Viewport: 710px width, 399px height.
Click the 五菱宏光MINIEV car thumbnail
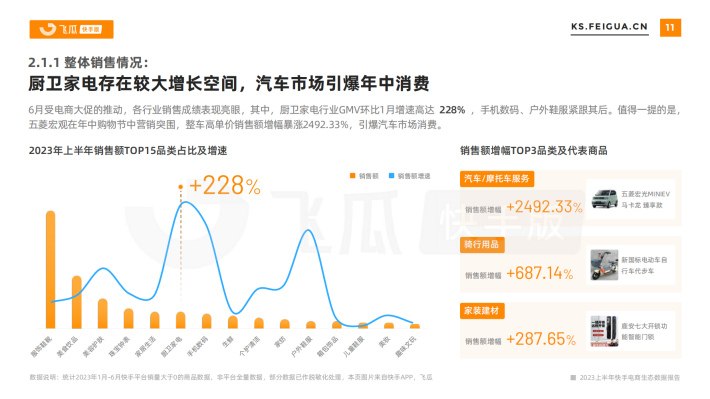[x=604, y=199]
